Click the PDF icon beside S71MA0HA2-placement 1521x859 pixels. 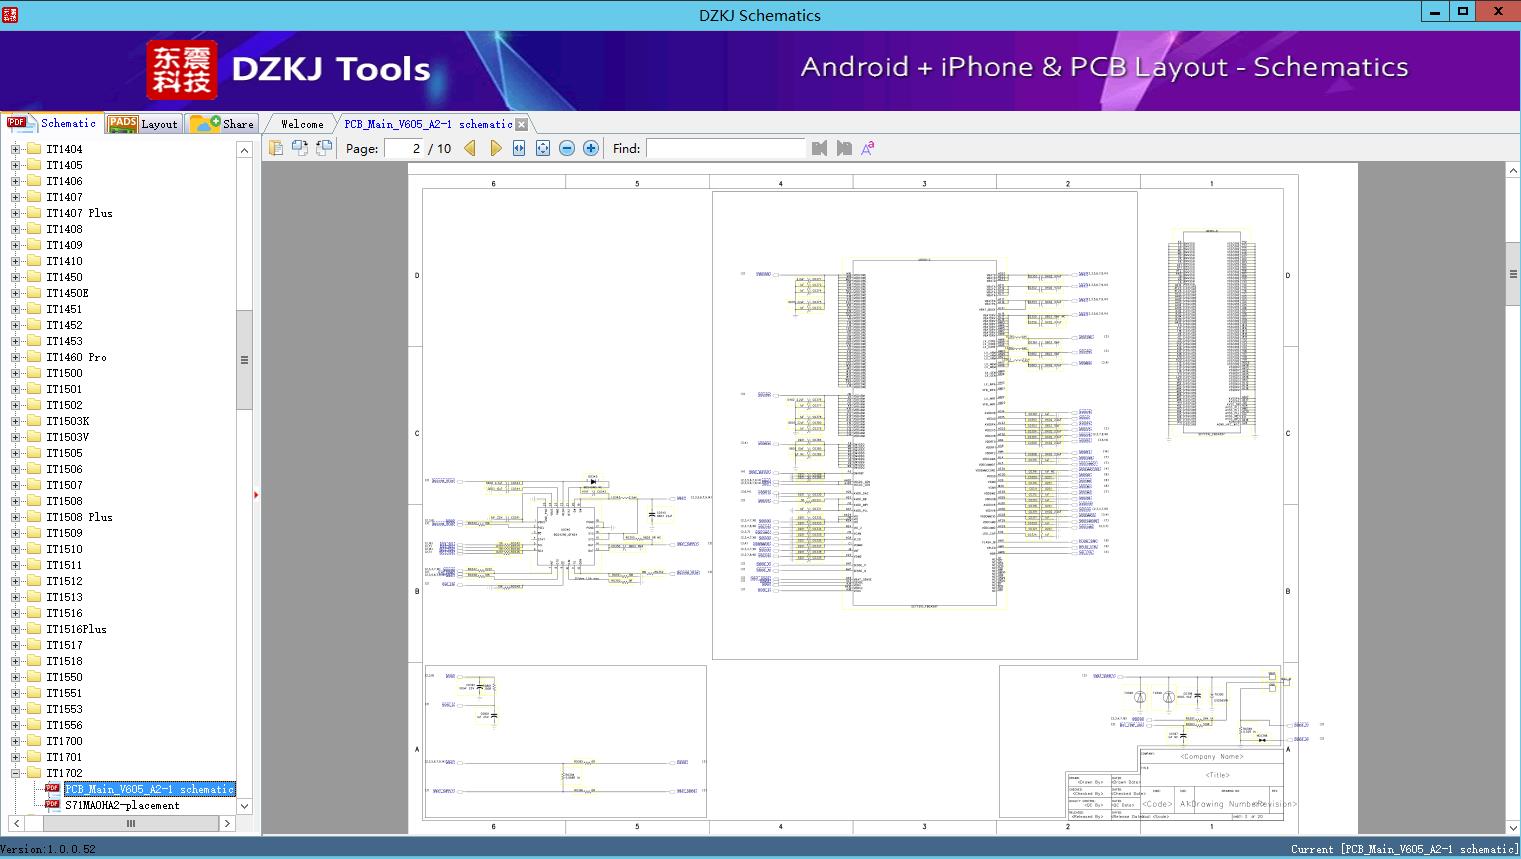(x=52, y=805)
